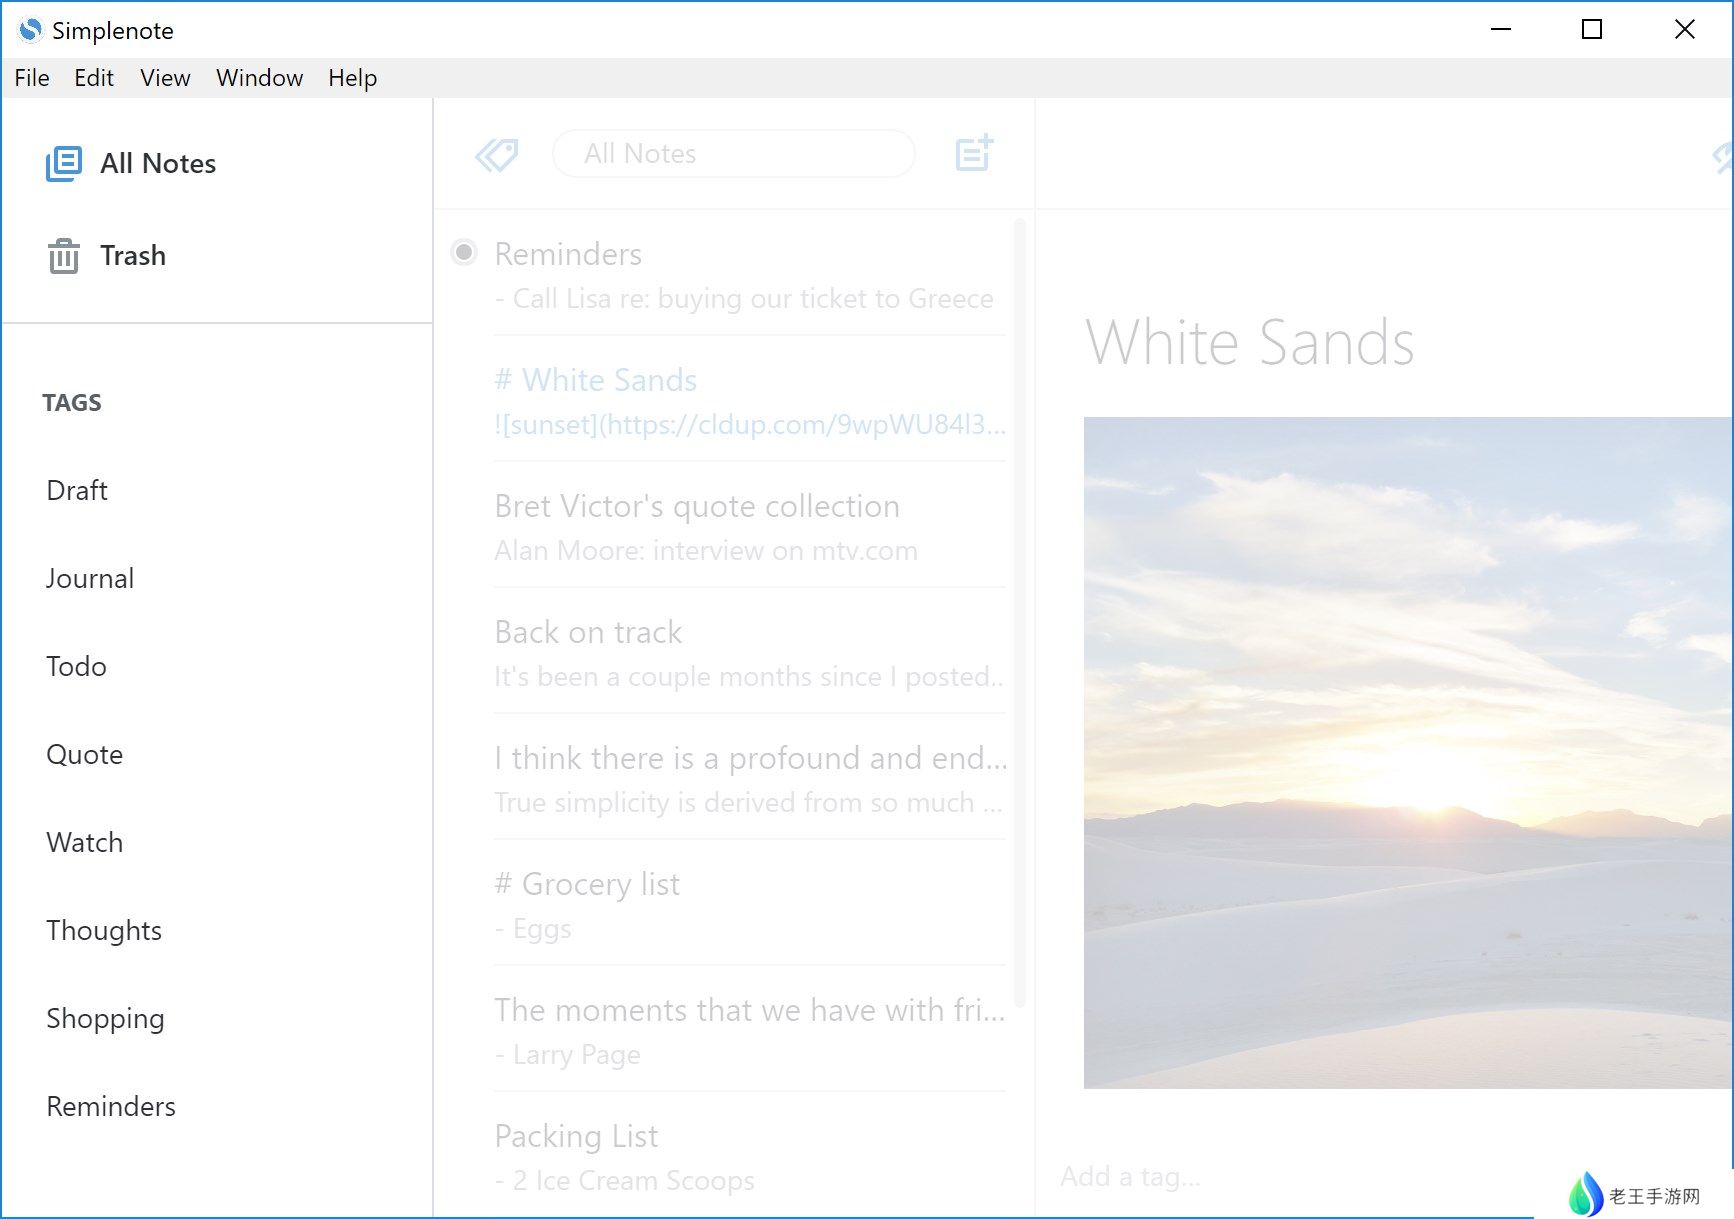Open the Window menu
The width and height of the screenshot is (1734, 1219).
tap(259, 78)
